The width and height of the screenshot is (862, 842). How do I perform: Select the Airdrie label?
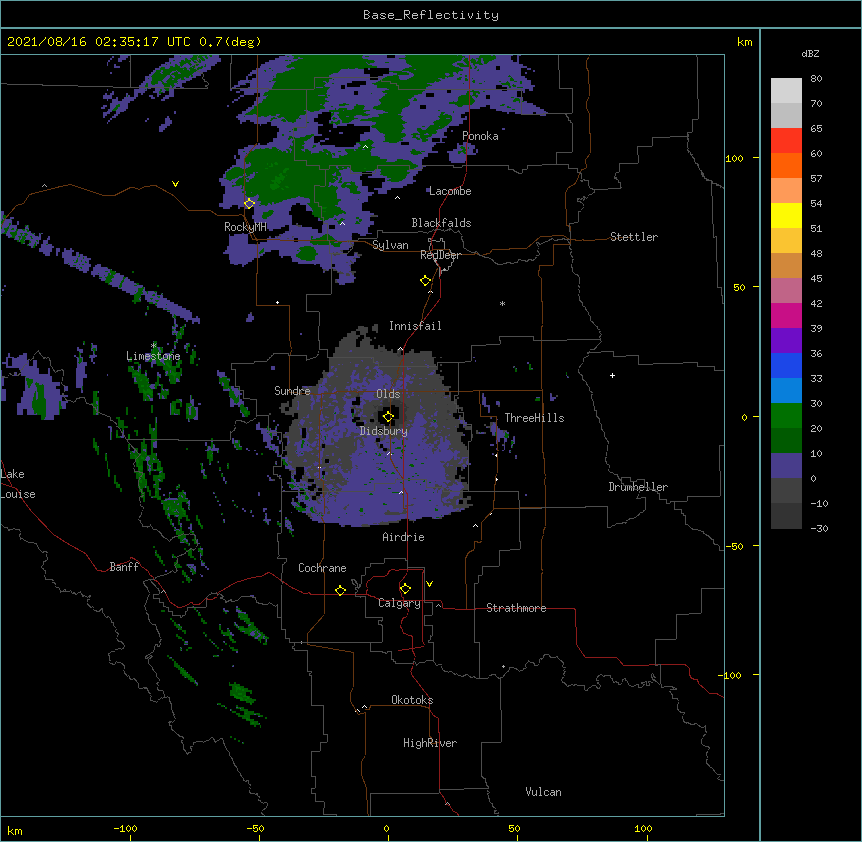[404, 537]
